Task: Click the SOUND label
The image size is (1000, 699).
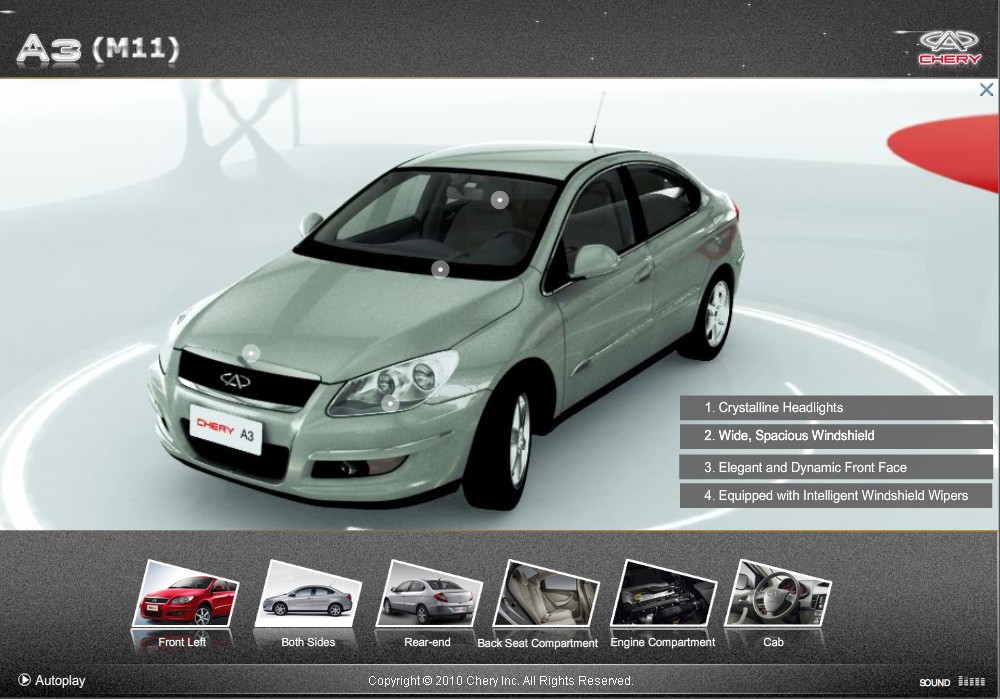Action: pos(934,682)
